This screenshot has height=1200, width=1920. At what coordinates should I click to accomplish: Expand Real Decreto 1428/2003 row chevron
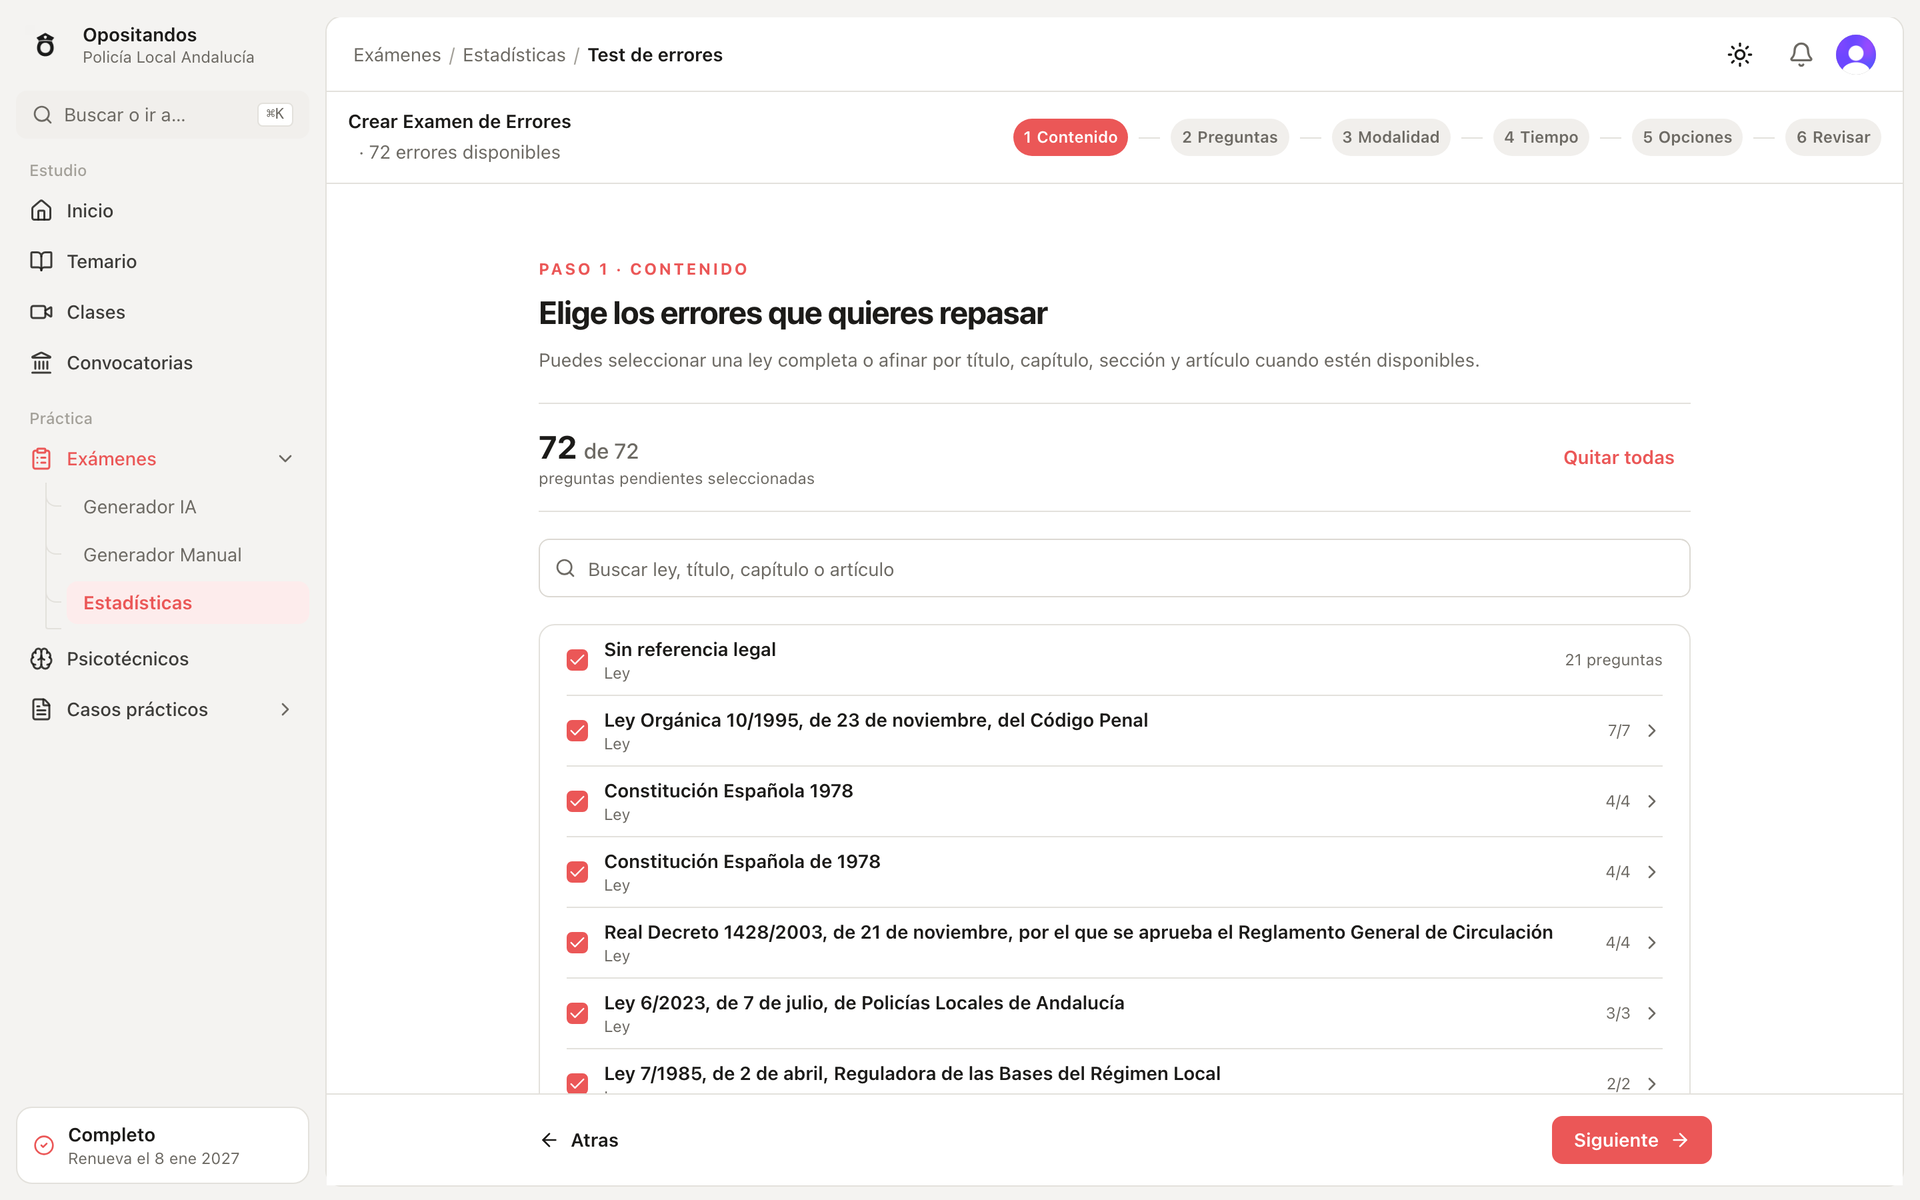click(1652, 943)
